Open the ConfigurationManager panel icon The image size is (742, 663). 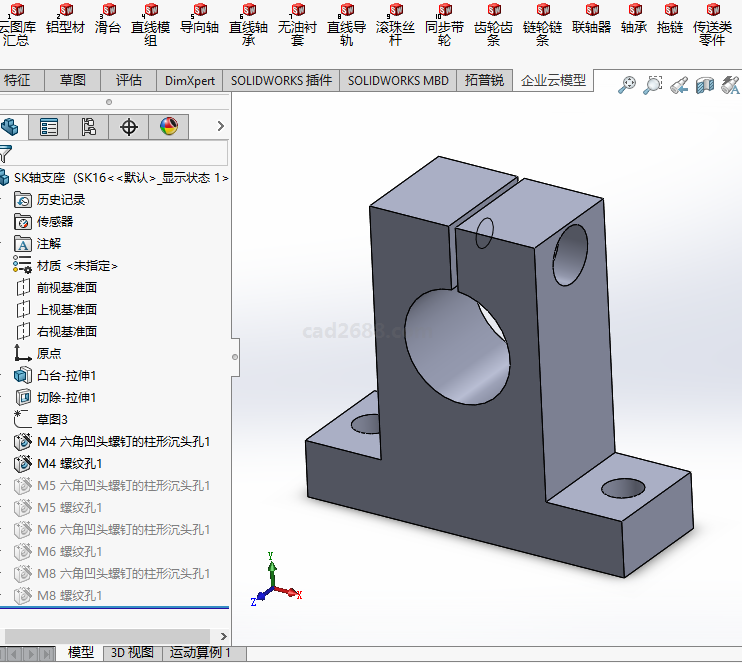pyautogui.click(x=89, y=127)
